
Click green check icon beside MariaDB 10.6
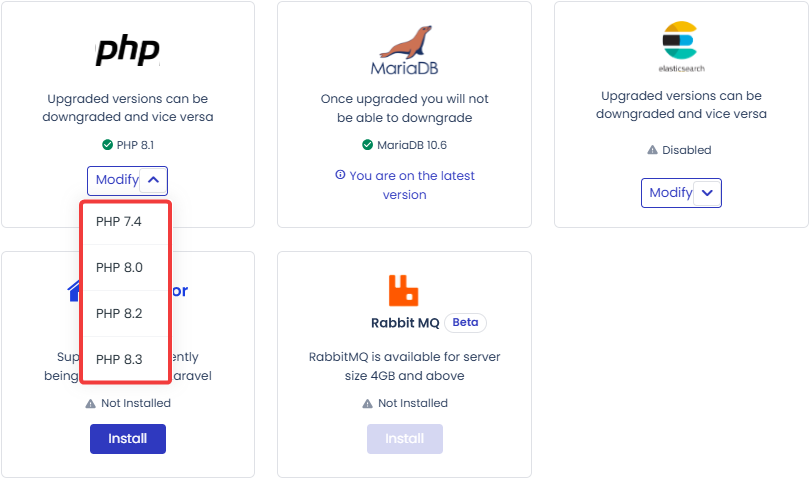pos(367,145)
